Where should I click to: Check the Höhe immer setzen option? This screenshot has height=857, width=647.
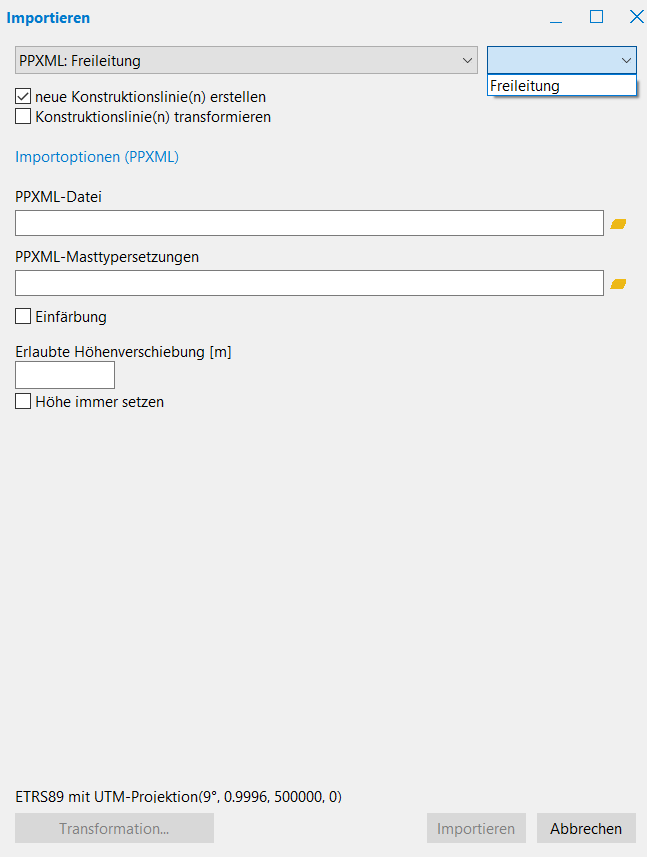[24, 402]
